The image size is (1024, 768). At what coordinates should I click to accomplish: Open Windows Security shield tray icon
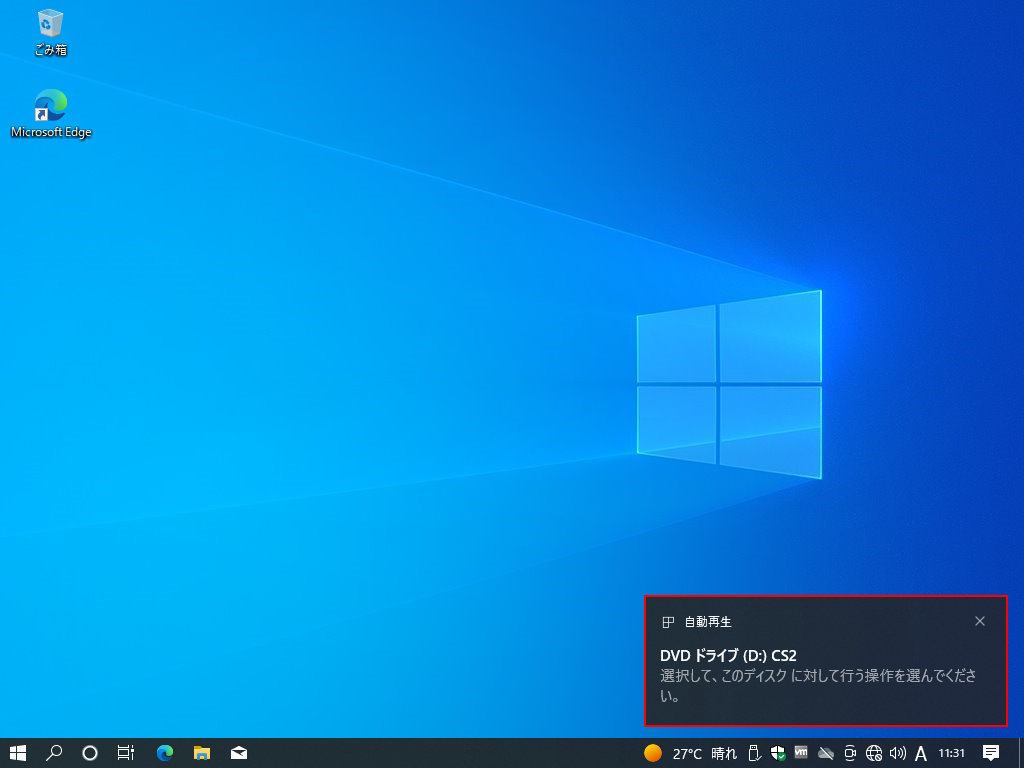pyautogui.click(x=778, y=753)
